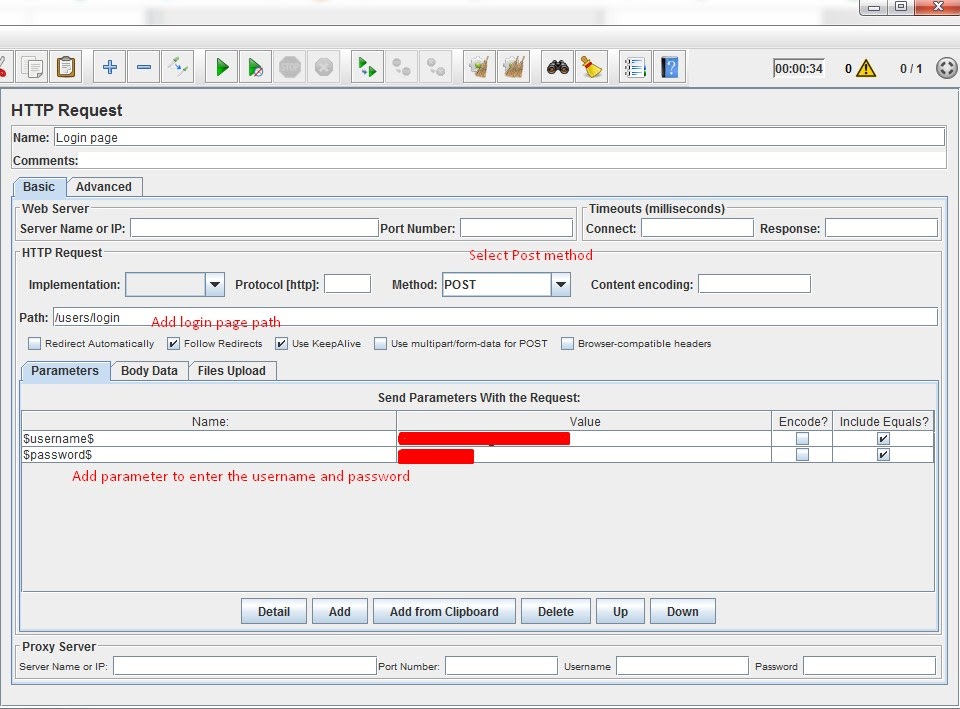Open Help question mark icon
The width and height of the screenshot is (960, 709).
click(x=670, y=67)
